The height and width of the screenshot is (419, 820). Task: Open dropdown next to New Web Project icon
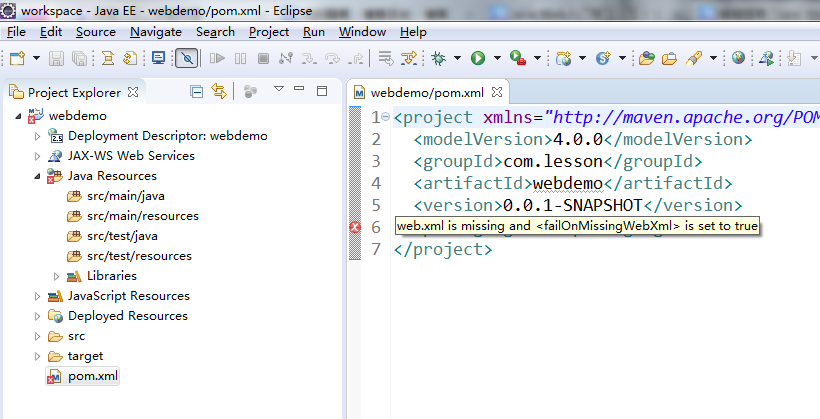(x=582, y=58)
